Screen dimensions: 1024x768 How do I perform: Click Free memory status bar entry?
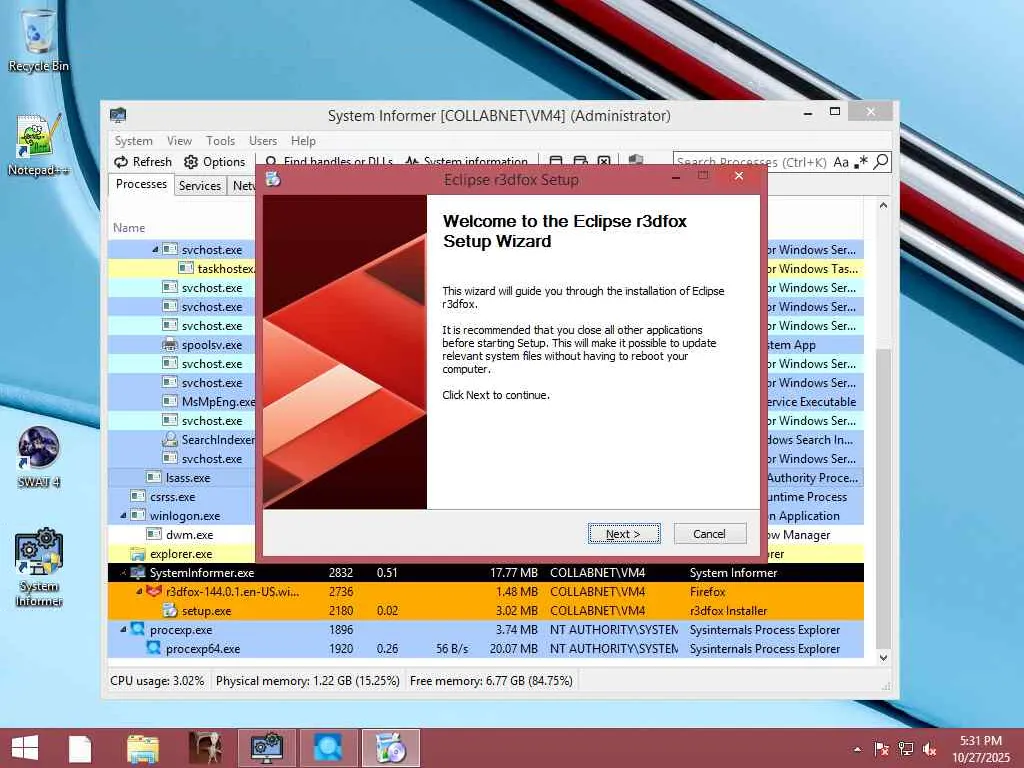(491, 680)
